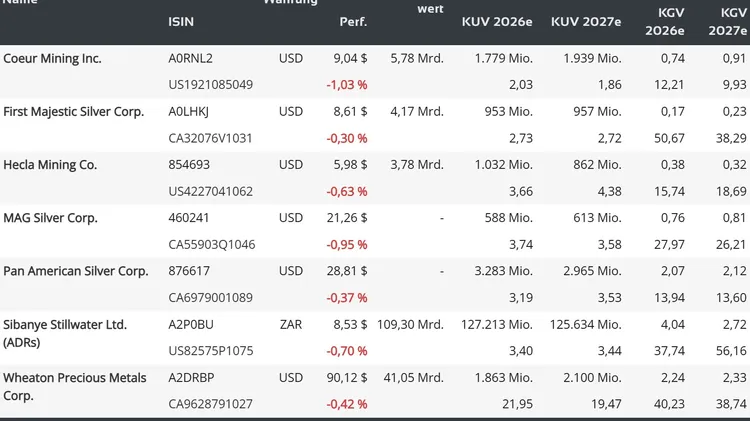Select WKN 460241 for MAG Silver
The image size is (750, 421).
[188, 218]
